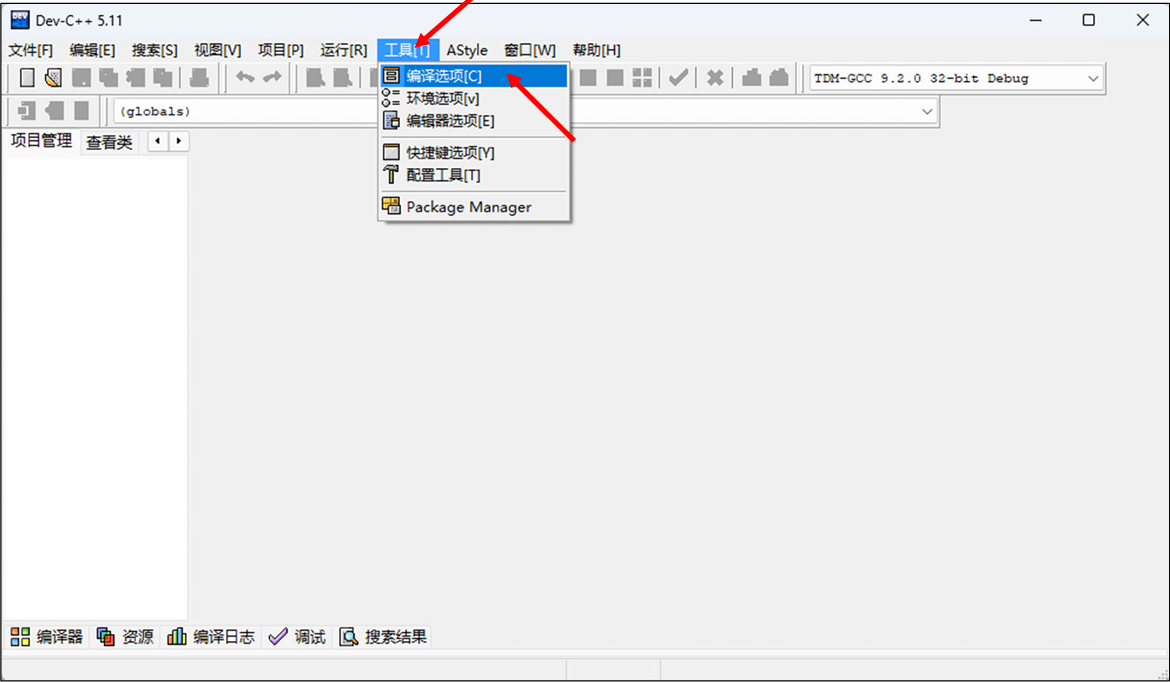Click the abort compilation X icon
This screenshot has width=1170, height=682.
coord(714,77)
